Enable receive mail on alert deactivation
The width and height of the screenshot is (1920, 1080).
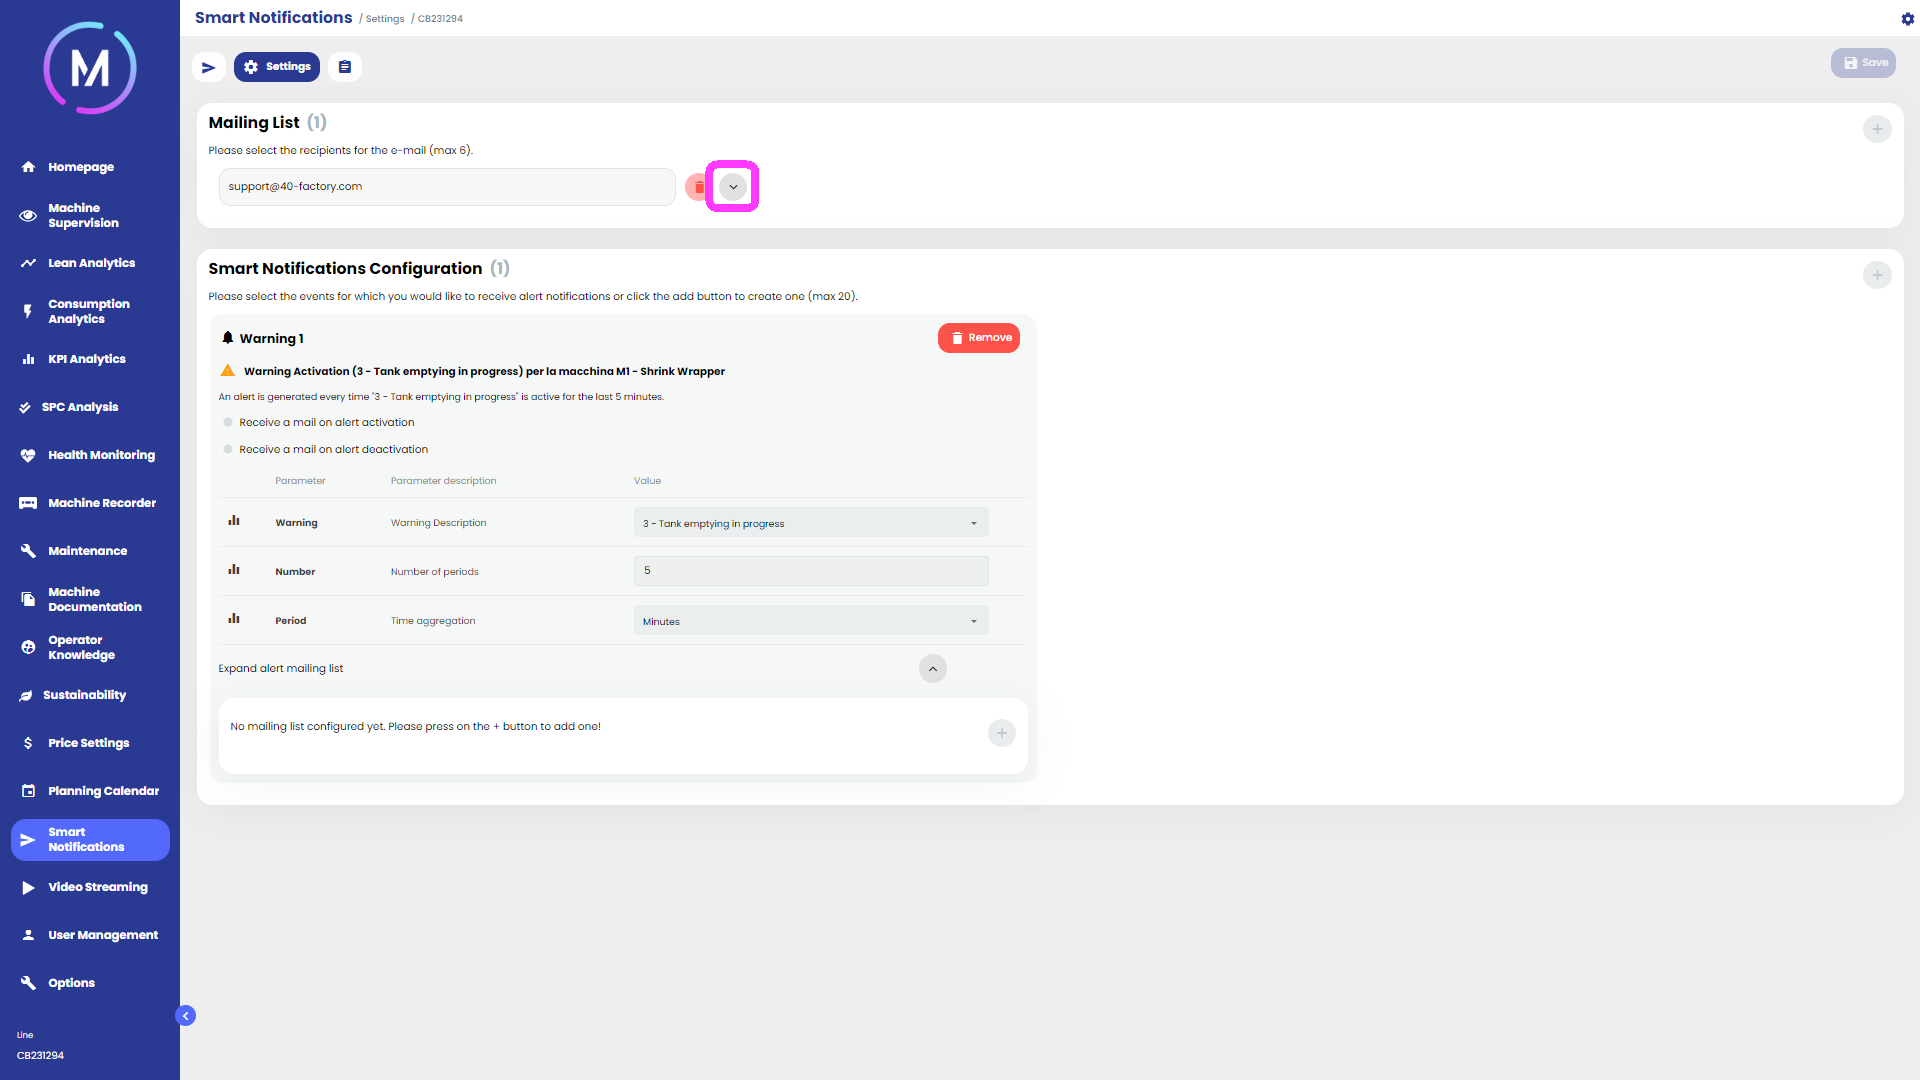228,449
